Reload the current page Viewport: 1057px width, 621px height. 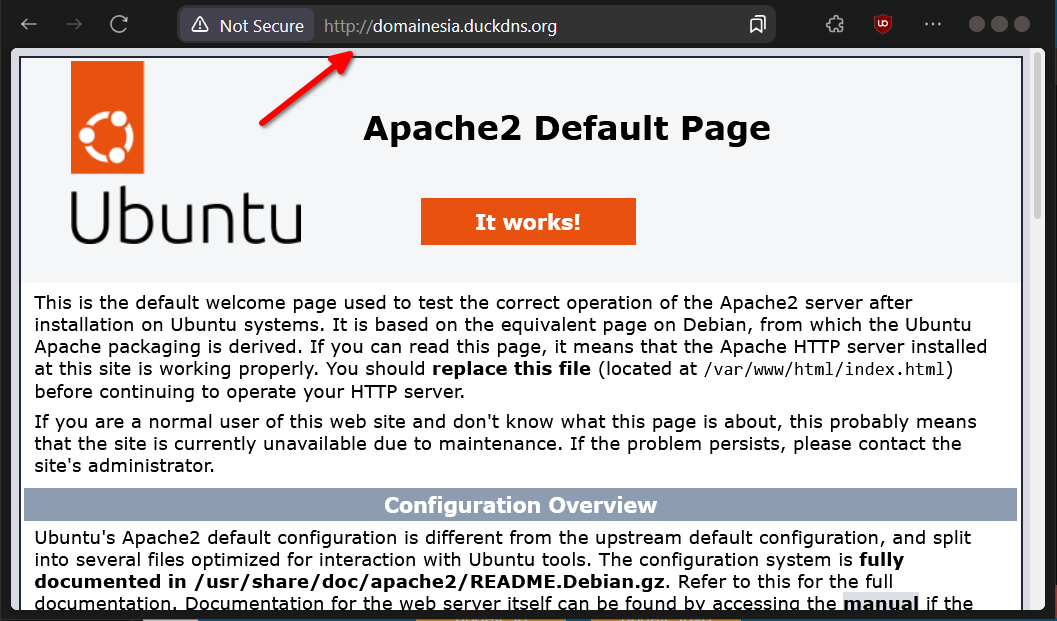pos(119,25)
